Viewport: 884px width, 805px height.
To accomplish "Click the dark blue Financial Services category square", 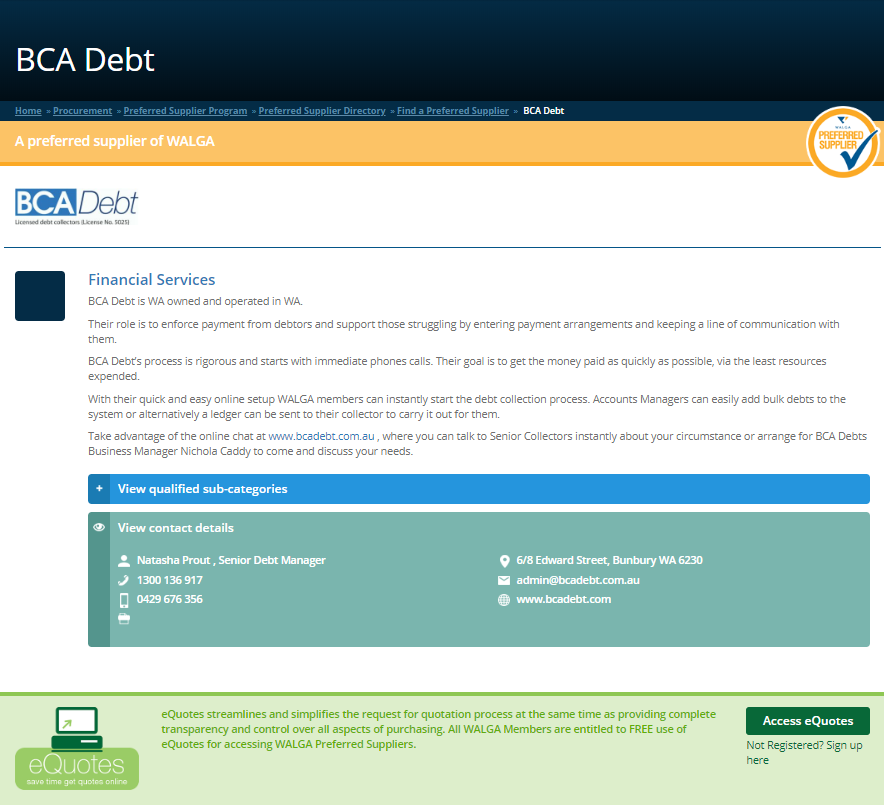I will pyautogui.click(x=40, y=296).
